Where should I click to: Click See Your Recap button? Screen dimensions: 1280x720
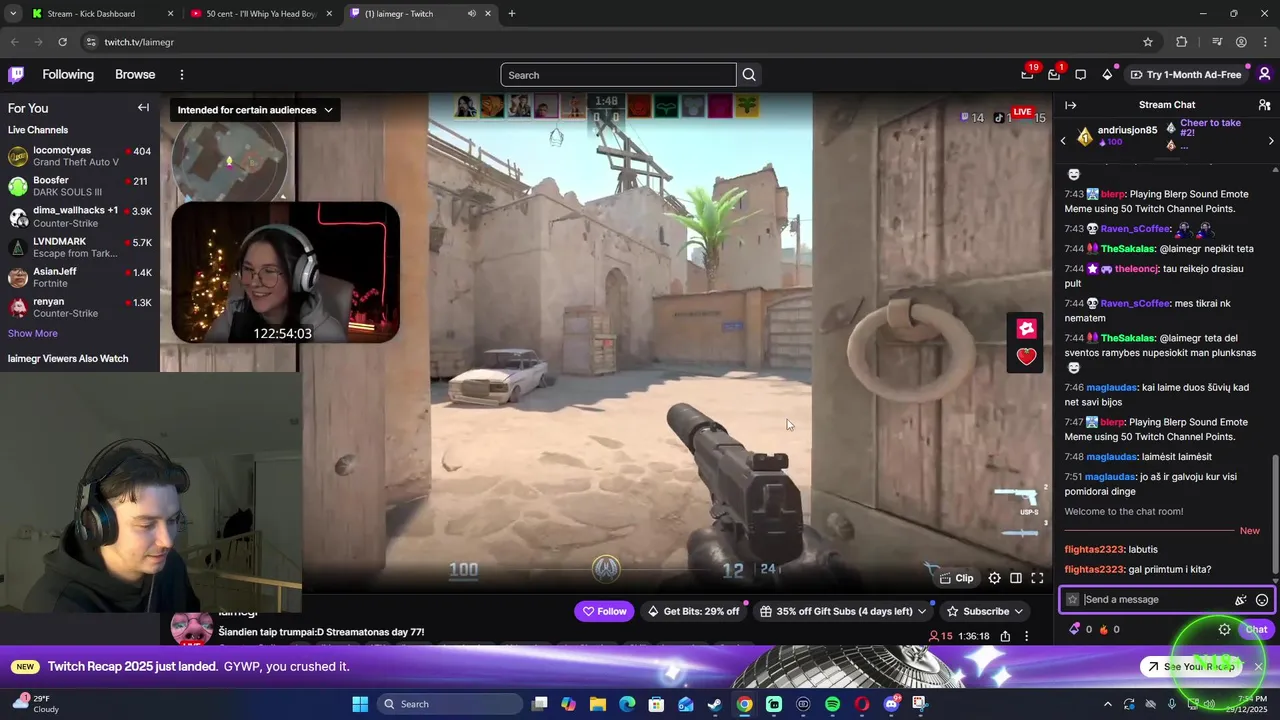pos(1190,667)
